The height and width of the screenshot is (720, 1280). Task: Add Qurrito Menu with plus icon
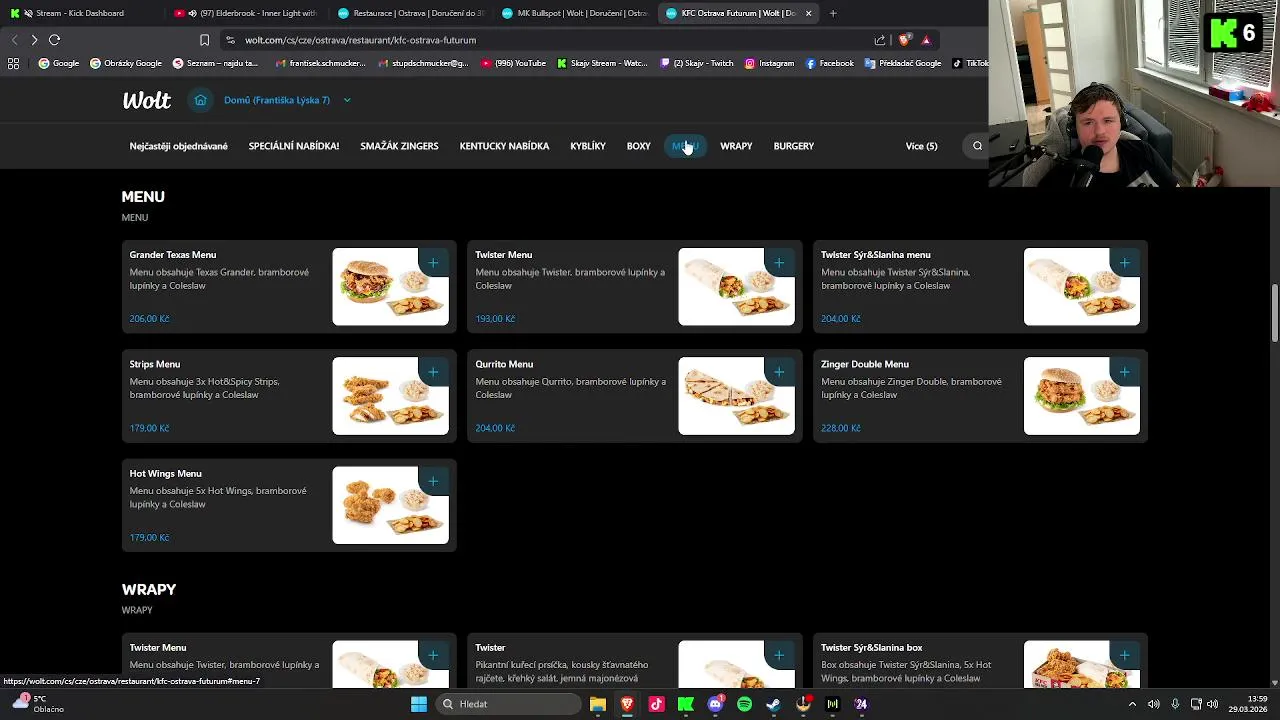[779, 372]
